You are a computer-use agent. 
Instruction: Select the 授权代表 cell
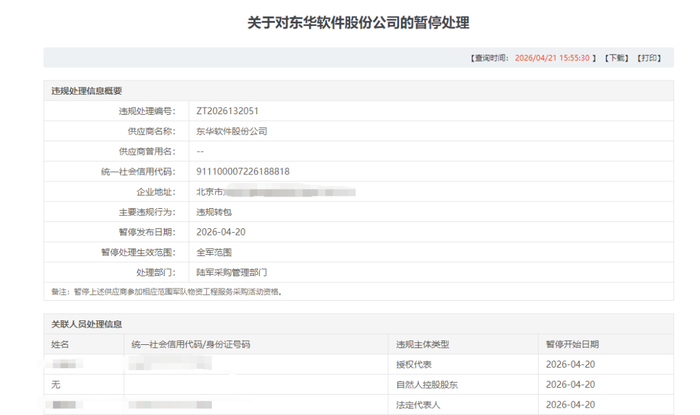(x=413, y=365)
